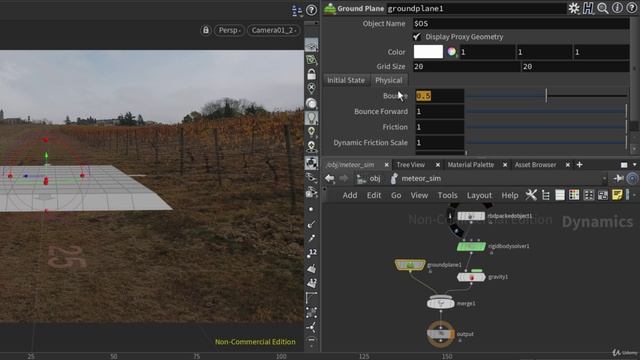Open the Persp viewport dropdown

[x=229, y=30]
